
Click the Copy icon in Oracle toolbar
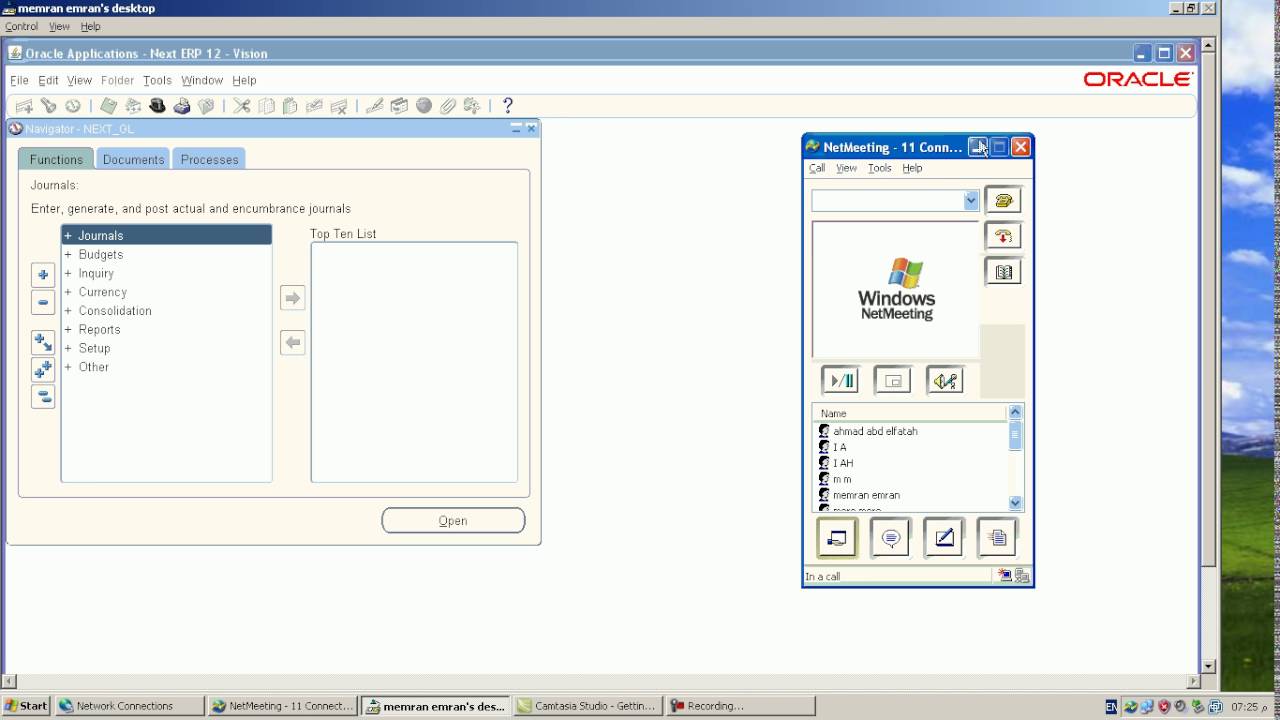(x=266, y=105)
